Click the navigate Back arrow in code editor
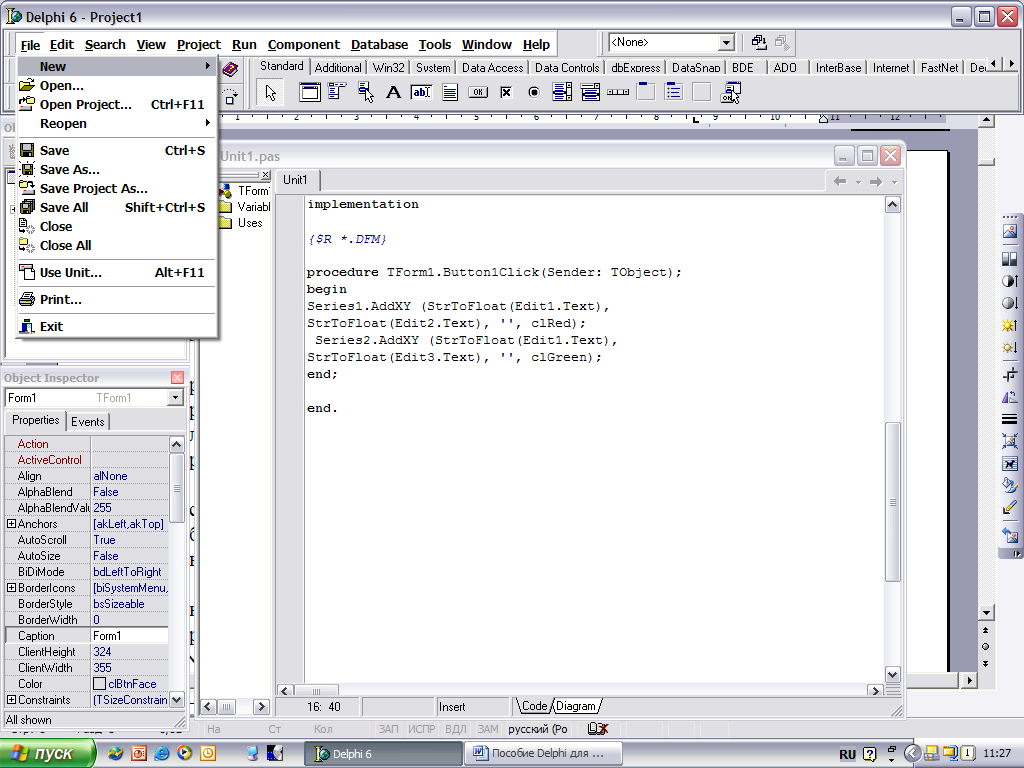 [840, 182]
